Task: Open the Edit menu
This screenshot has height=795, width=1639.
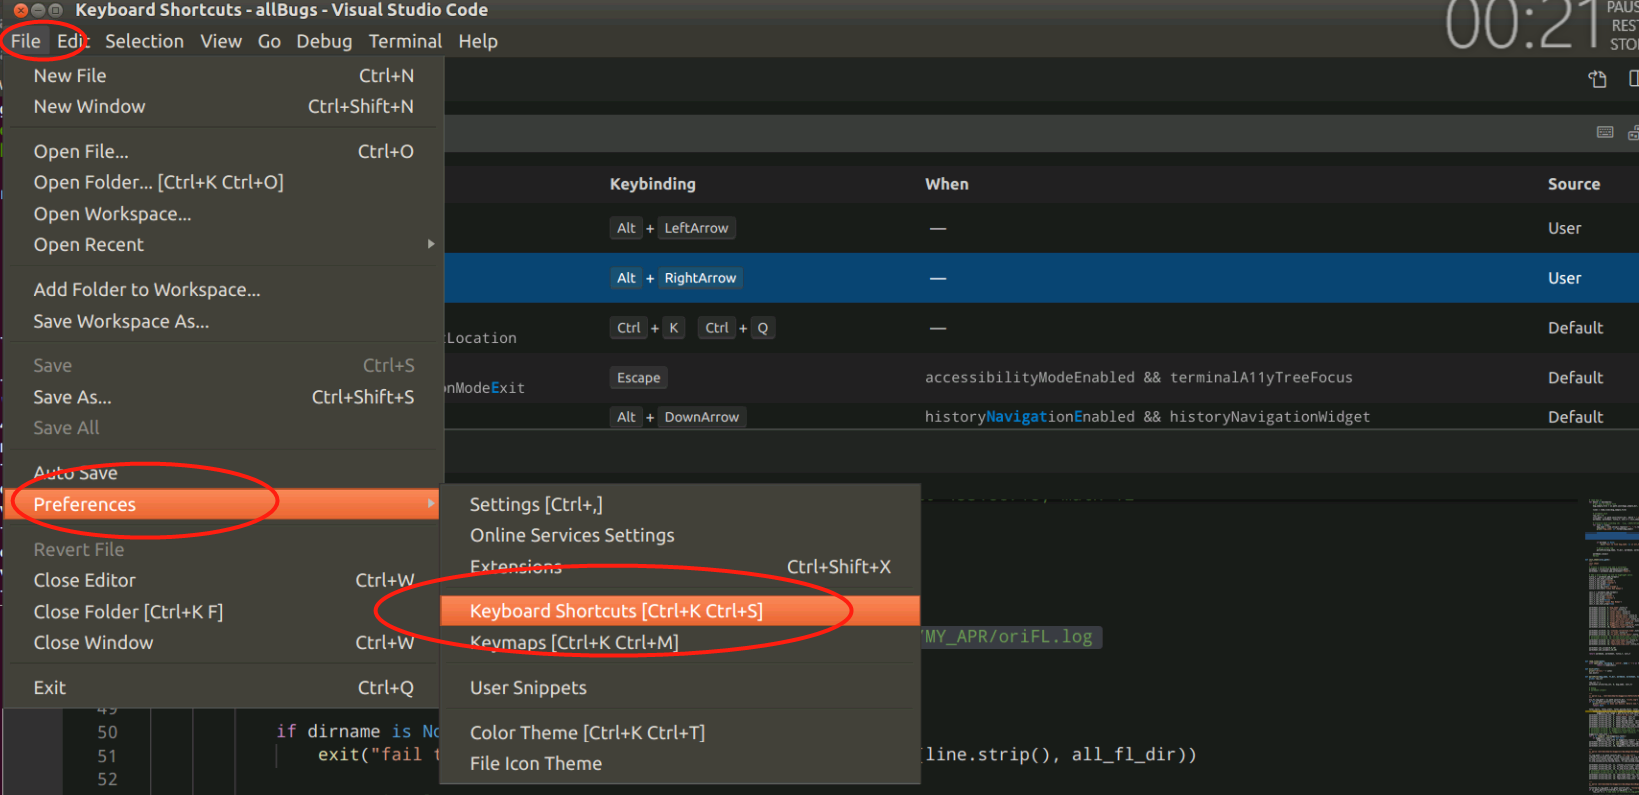Action: click(73, 41)
